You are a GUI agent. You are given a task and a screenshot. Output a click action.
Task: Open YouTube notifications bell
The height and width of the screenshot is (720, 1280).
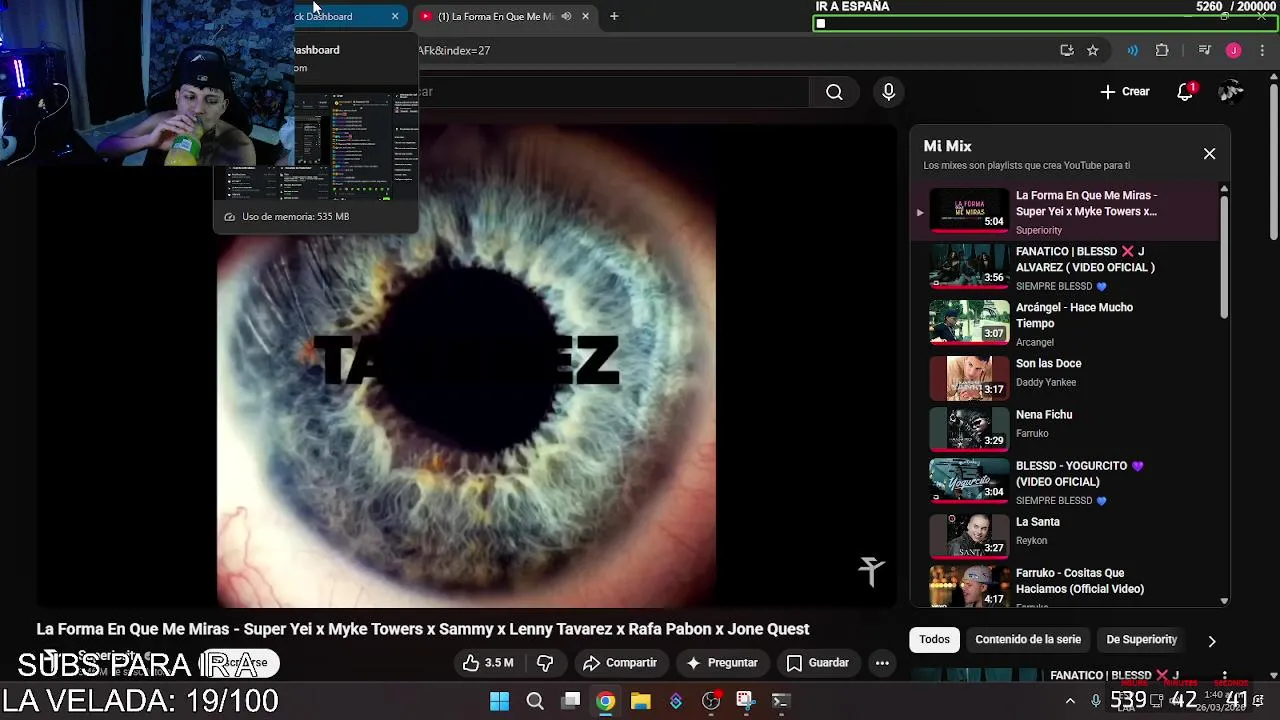tap(1185, 92)
